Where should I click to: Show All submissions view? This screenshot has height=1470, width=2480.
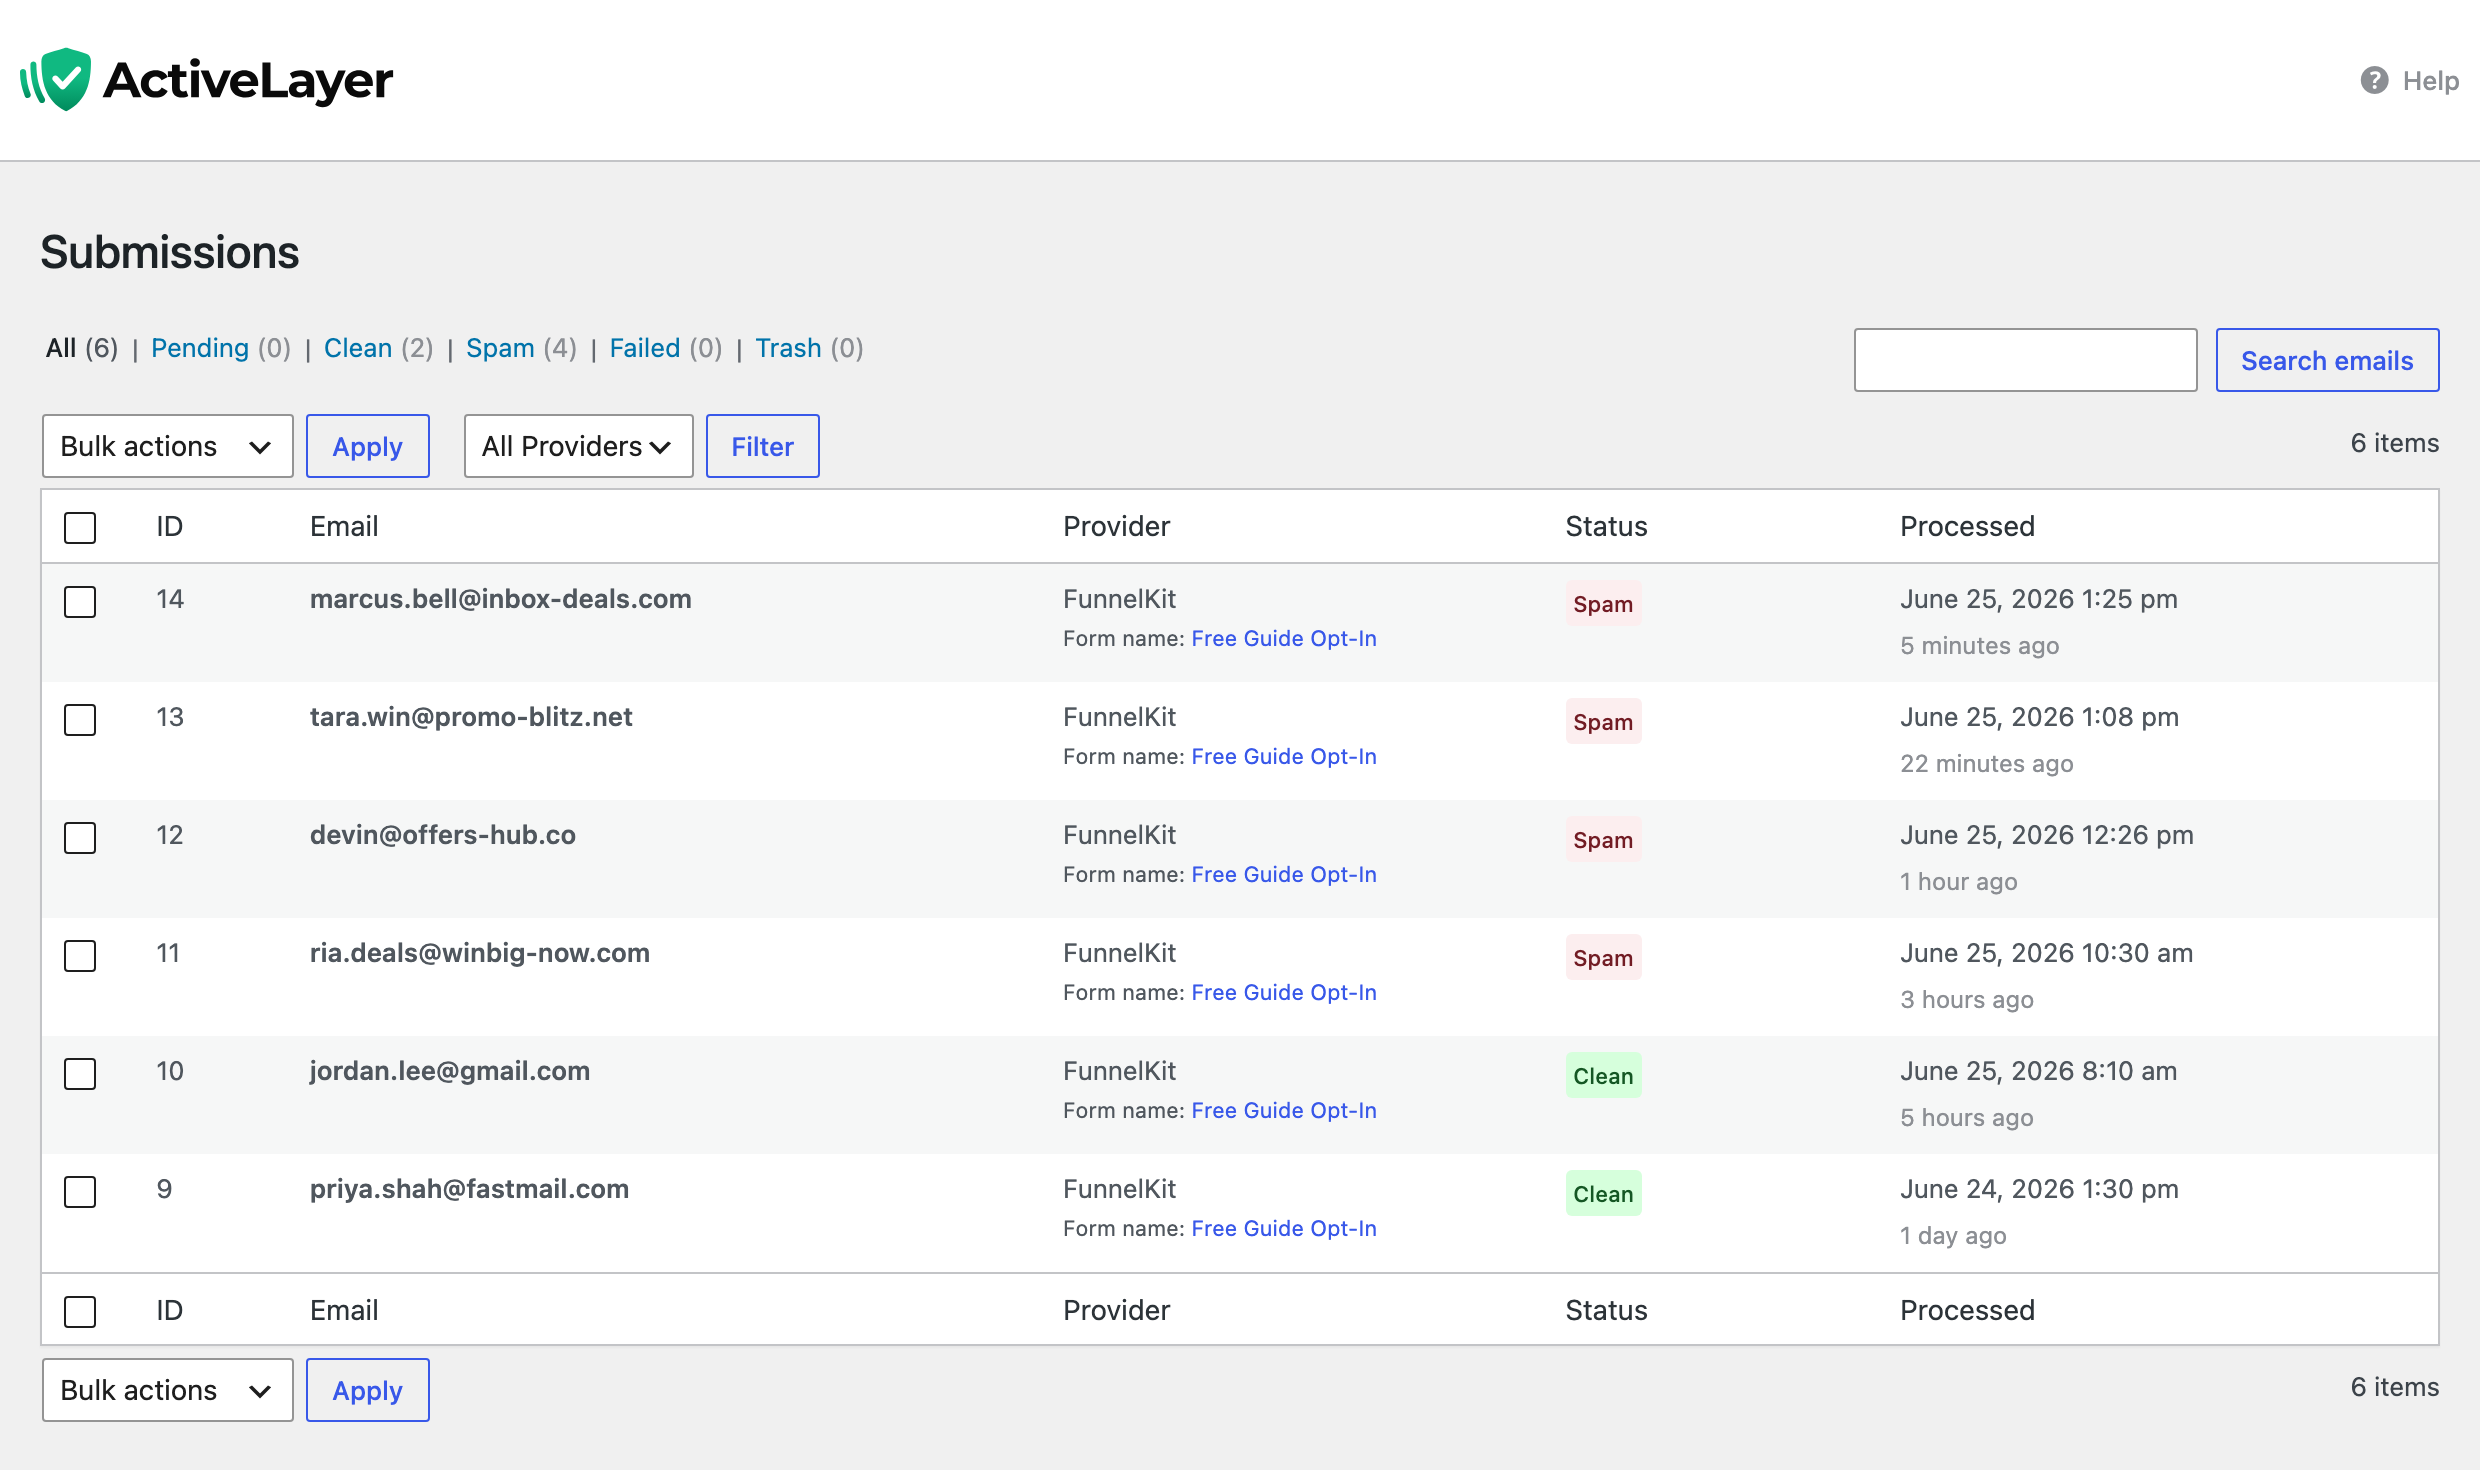pyautogui.click(x=61, y=348)
